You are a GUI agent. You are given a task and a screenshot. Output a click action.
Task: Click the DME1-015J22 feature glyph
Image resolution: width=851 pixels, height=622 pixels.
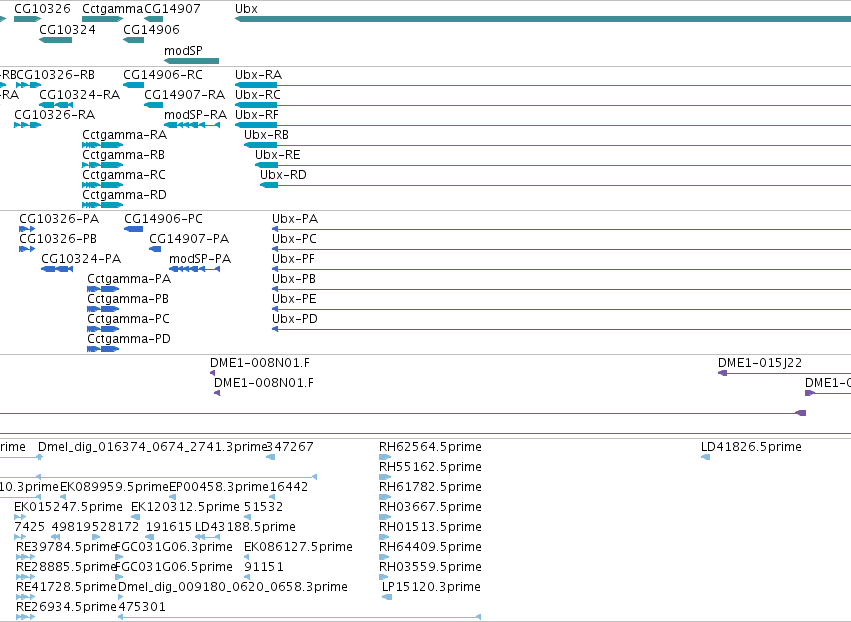(784, 373)
